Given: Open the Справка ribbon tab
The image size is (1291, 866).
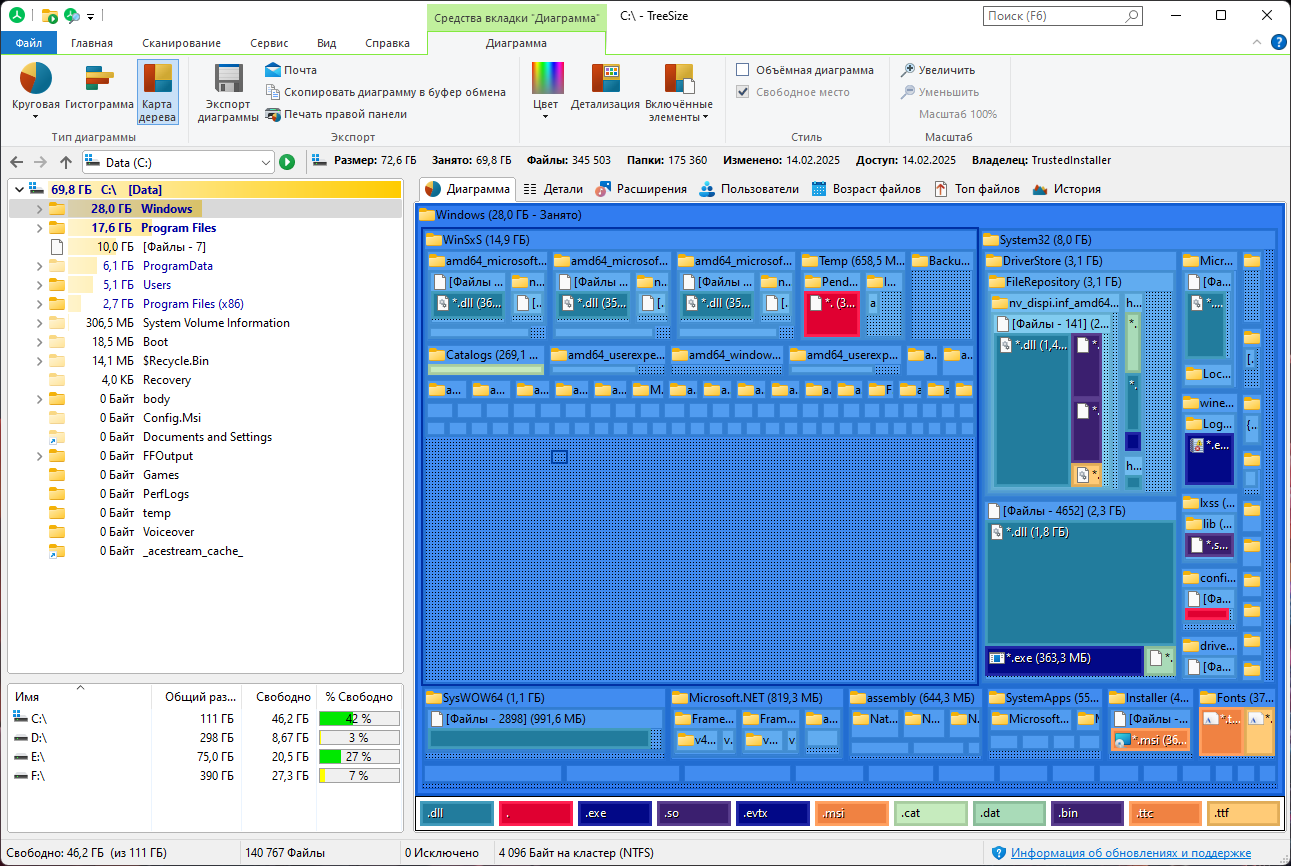Looking at the screenshot, I should coord(387,43).
